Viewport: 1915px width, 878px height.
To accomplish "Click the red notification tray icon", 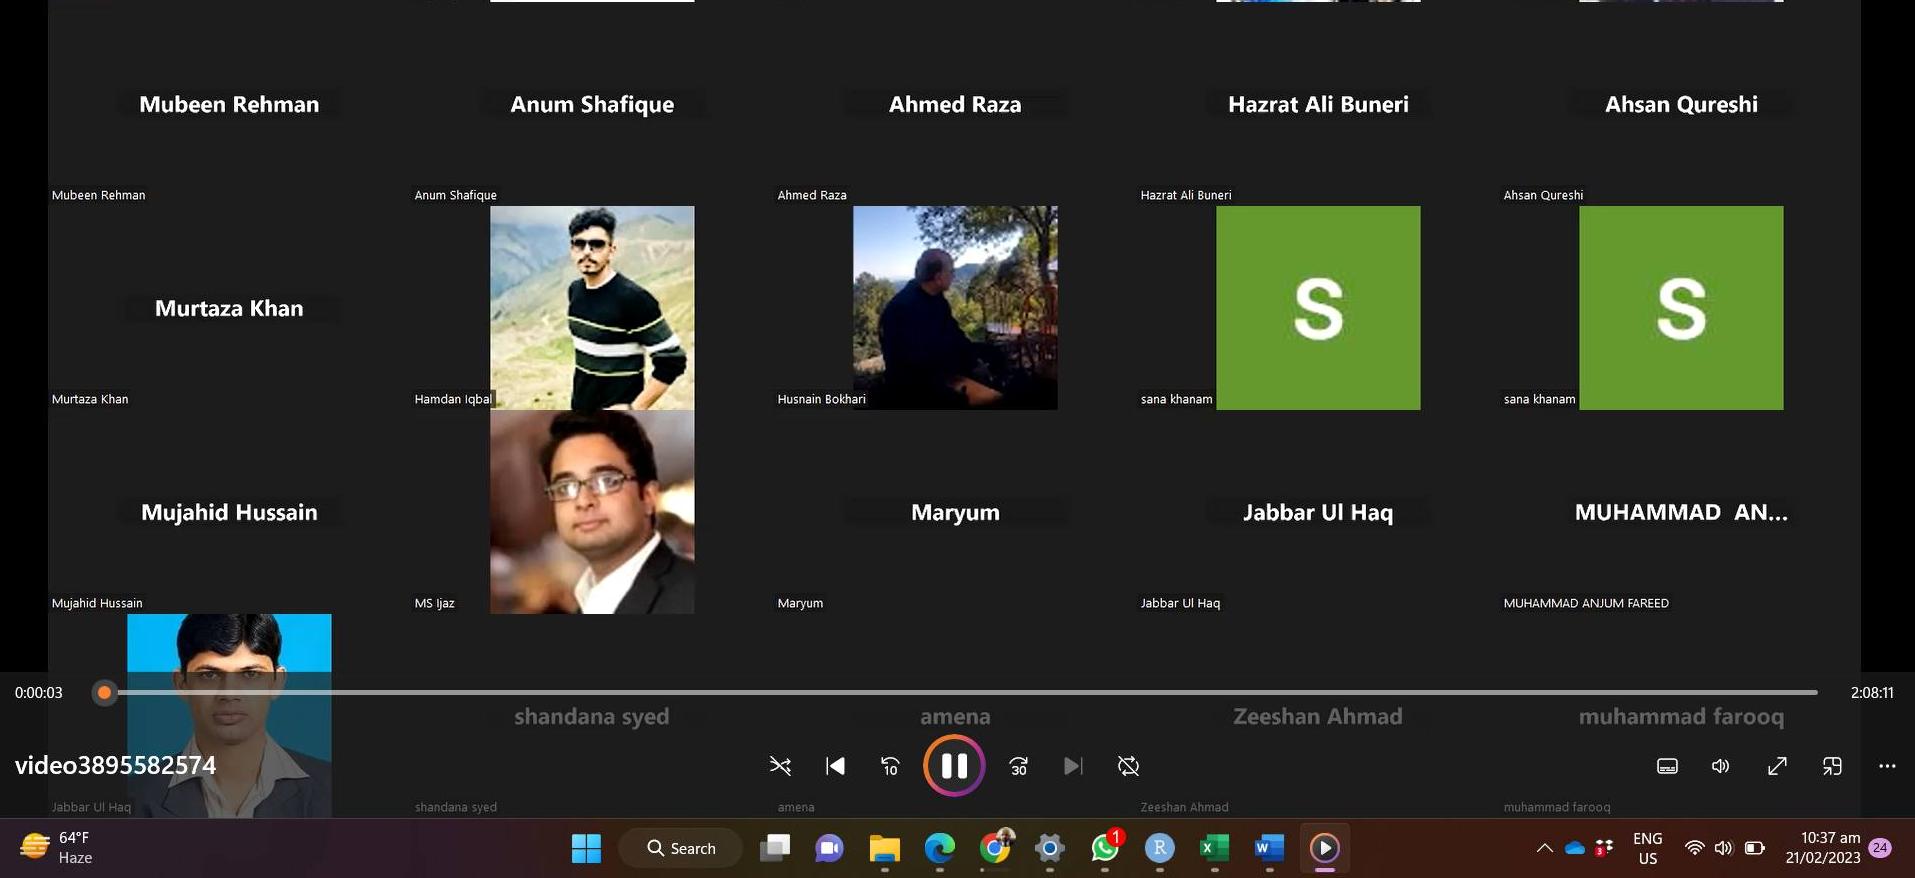I will (1603, 848).
